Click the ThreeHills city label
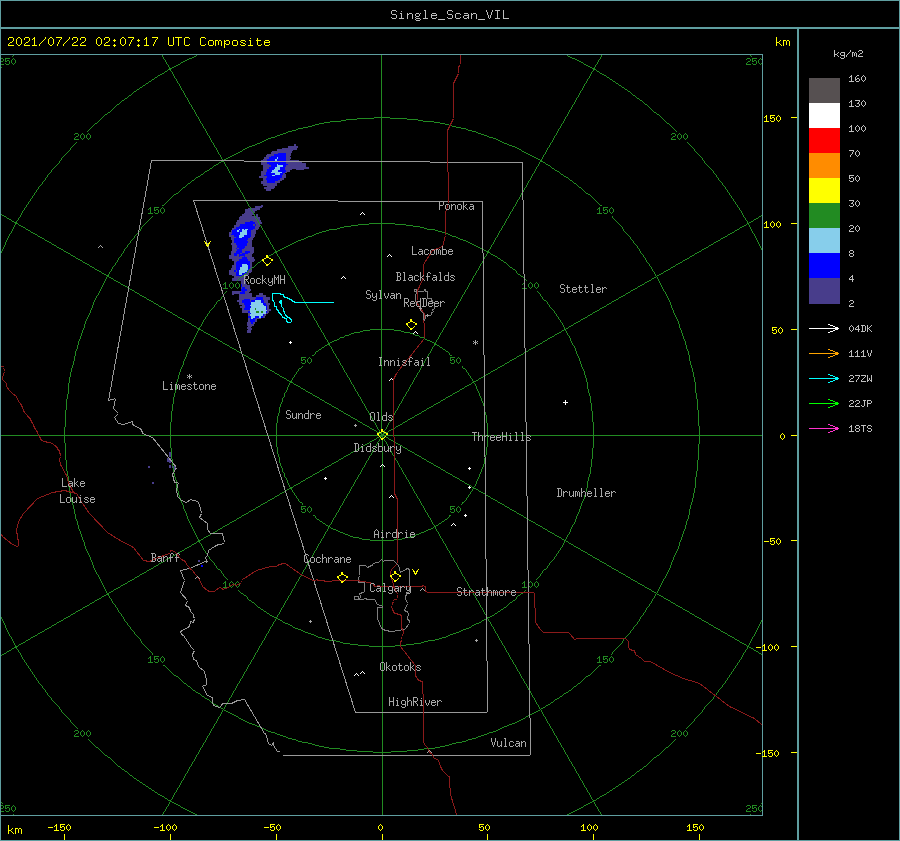The width and height of the screenshot is (900, 841). tap(501, 437)
